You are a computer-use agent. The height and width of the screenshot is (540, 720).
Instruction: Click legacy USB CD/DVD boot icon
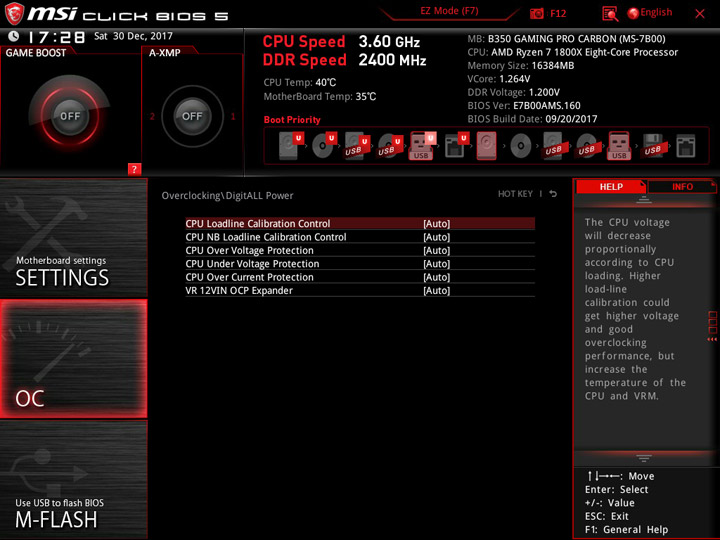click(x=586, y=146)
